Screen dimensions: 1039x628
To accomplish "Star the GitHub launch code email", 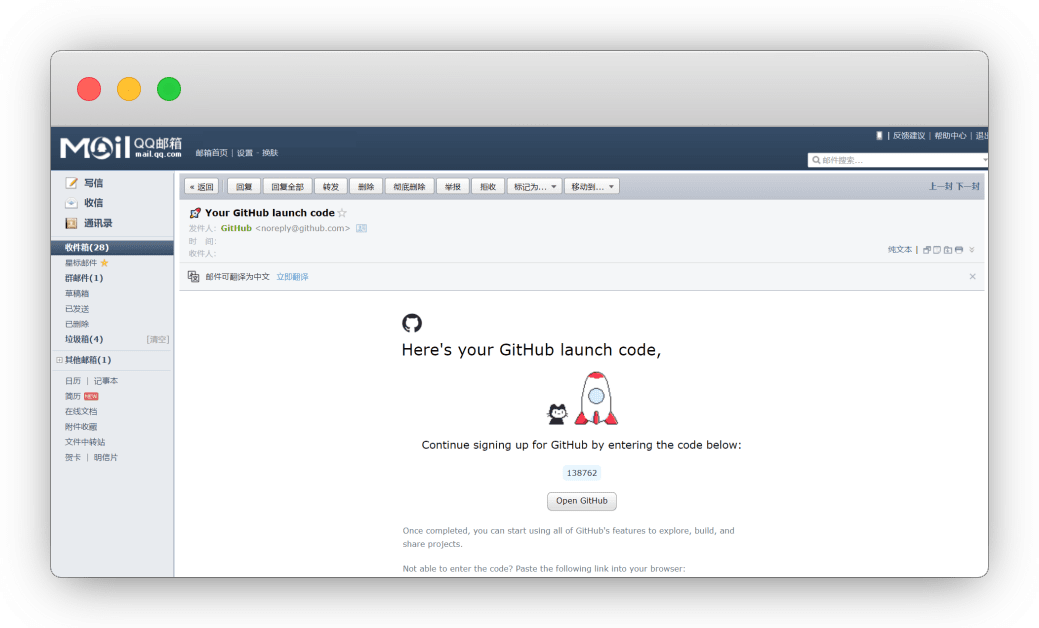I will 341,212.
